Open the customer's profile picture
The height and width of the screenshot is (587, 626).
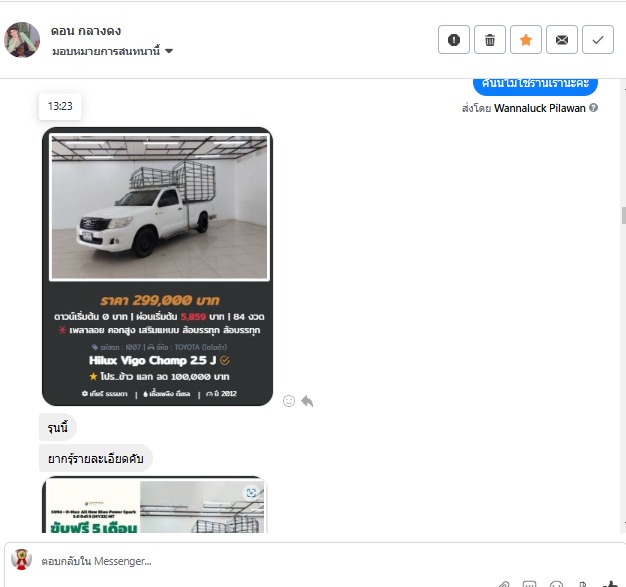click(x=22, y=40)
